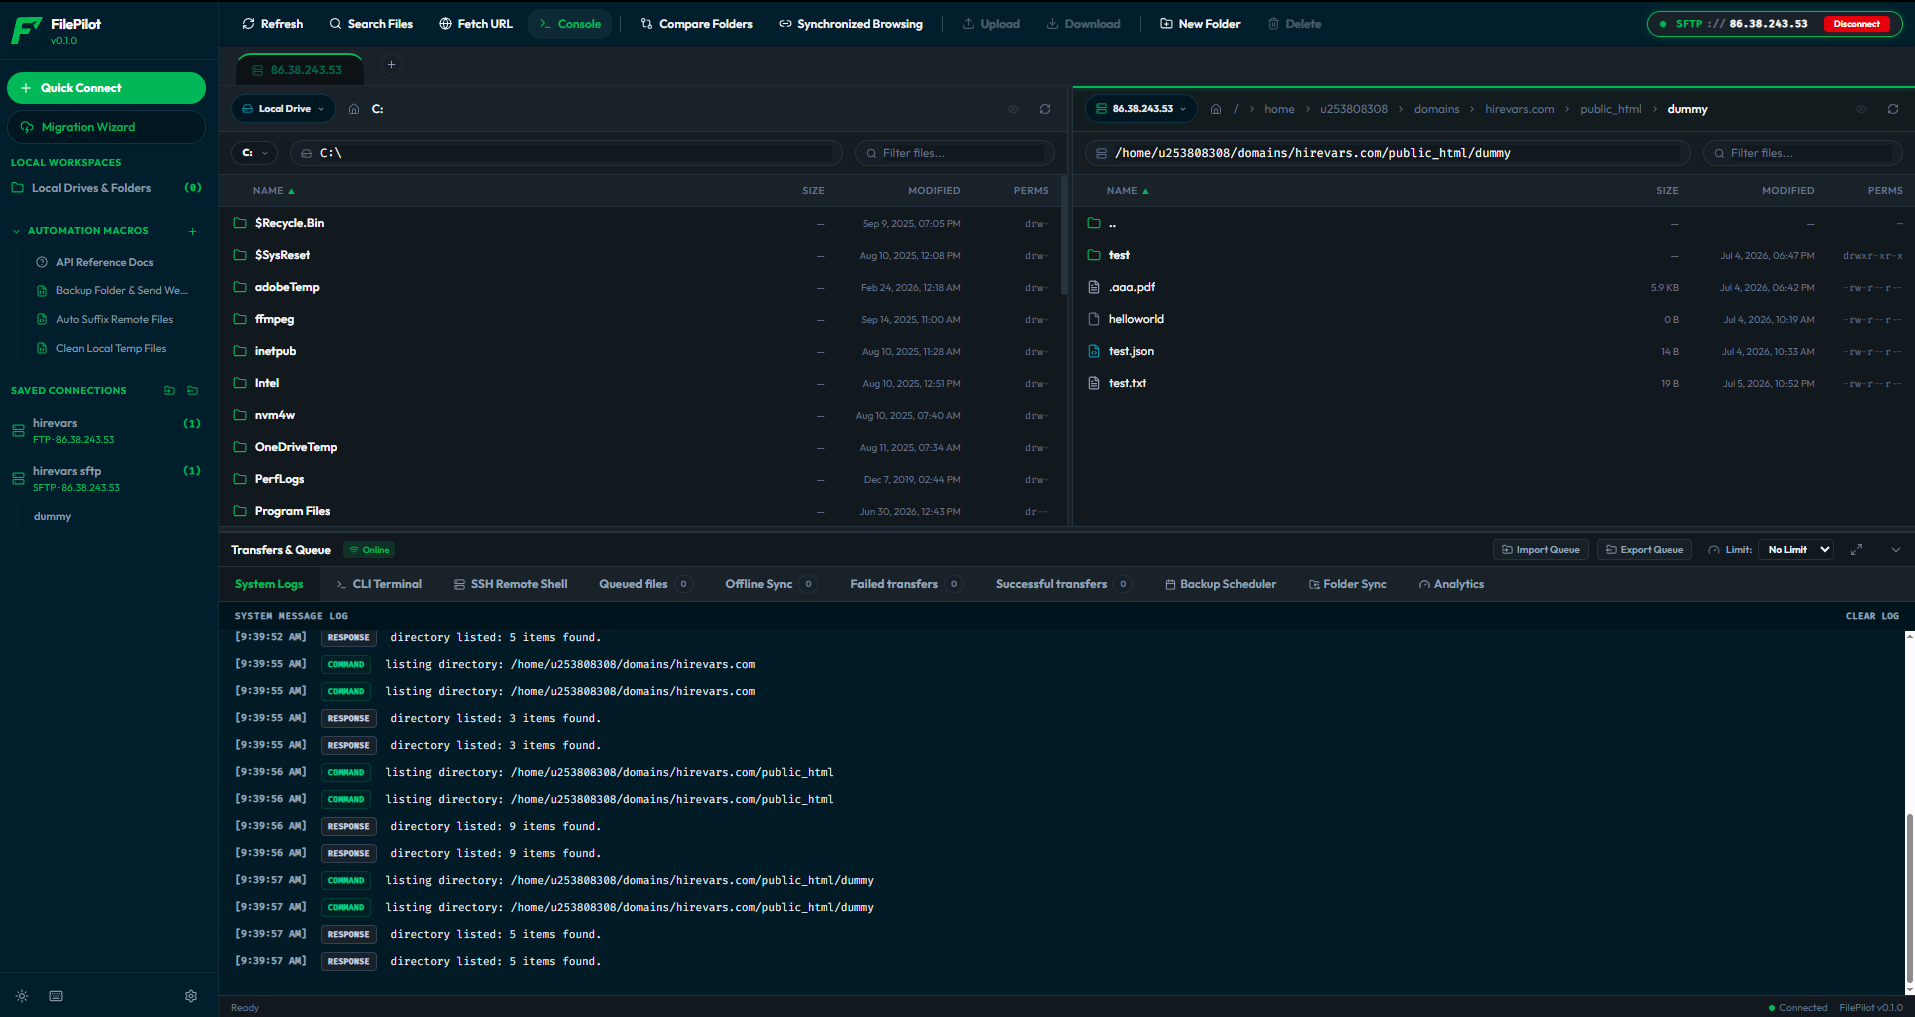The image size is (1915, 1017).
Task: Open the C: drive selector dropdown
Action: [255, 153]
